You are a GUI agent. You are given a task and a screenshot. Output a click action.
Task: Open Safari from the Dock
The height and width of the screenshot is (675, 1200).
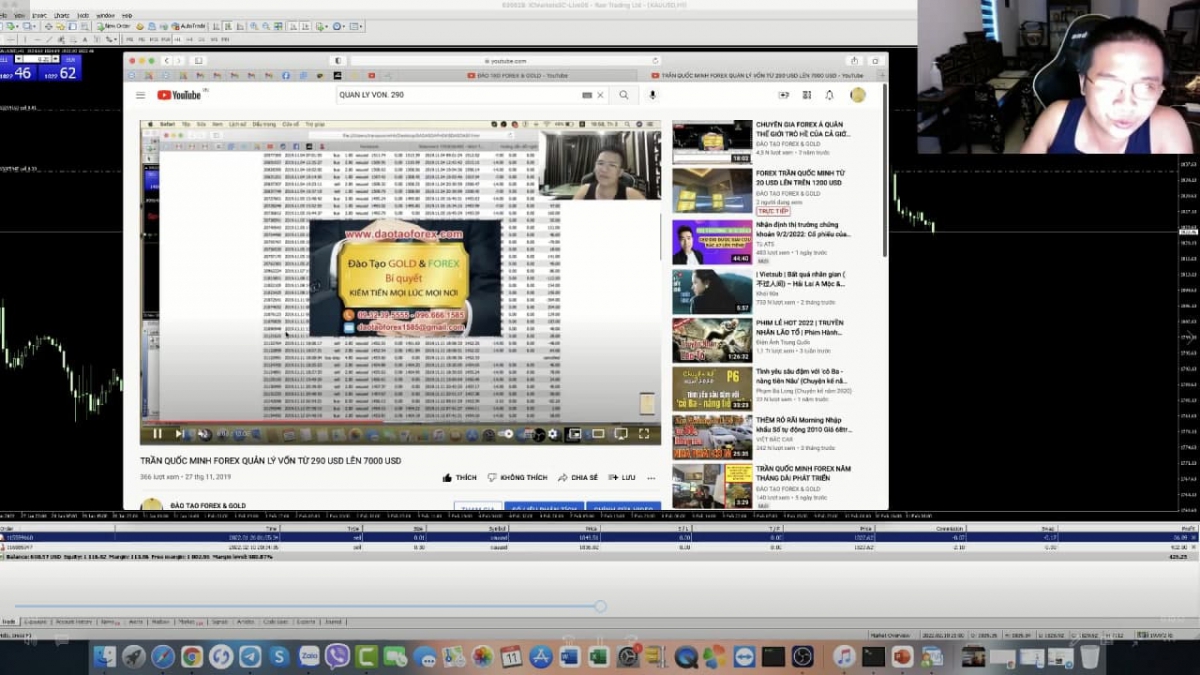point(163,656)
